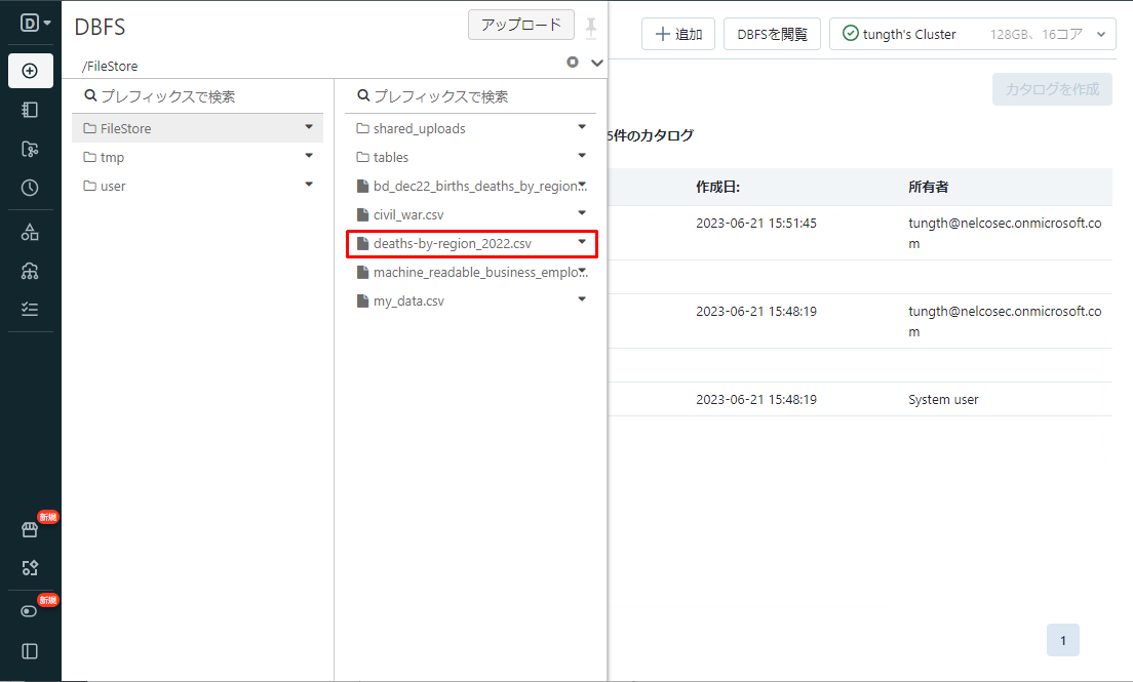The width and height of the screenshot is (1133, 682).
Task: Click the search icon in FileStore column
Action: [90, 95]
